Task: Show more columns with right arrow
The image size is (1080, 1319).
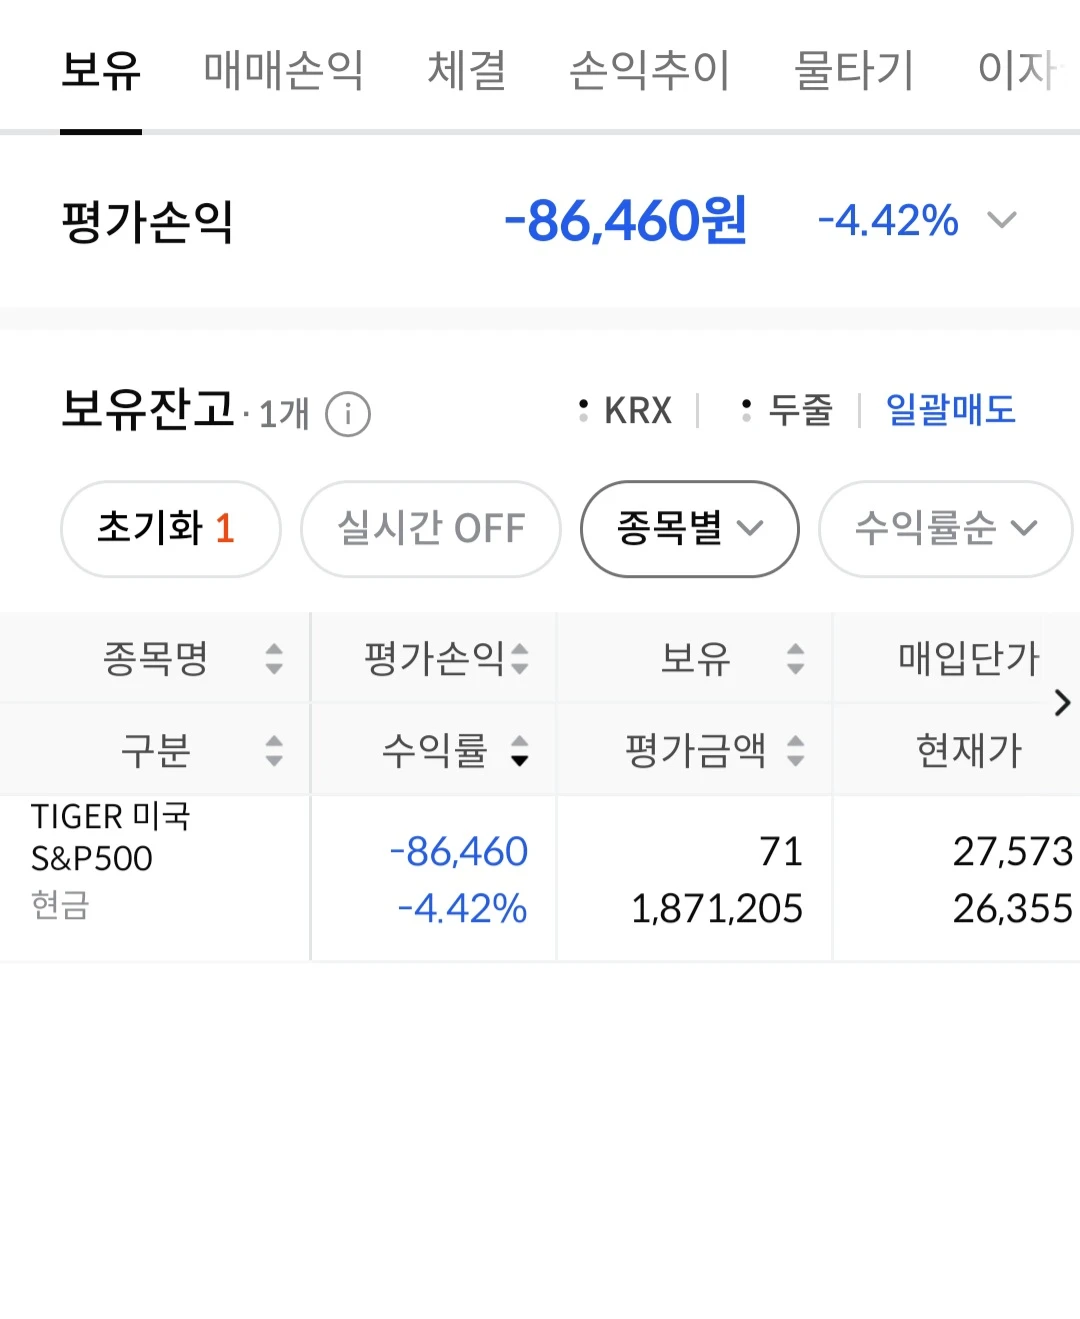Action: 1062,703
